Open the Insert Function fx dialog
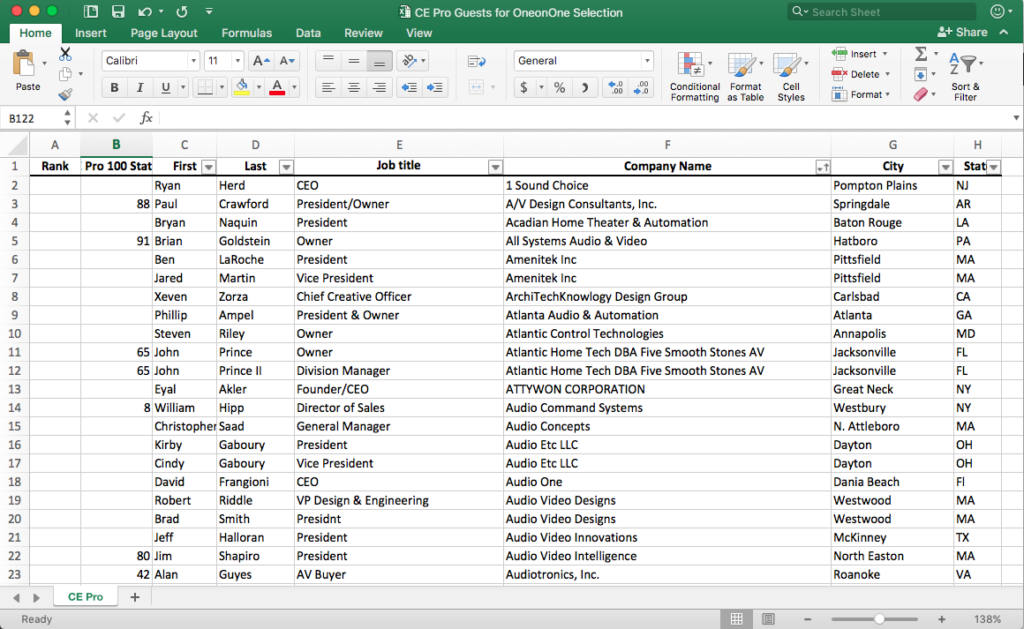1024x629 pixels. 146,118
